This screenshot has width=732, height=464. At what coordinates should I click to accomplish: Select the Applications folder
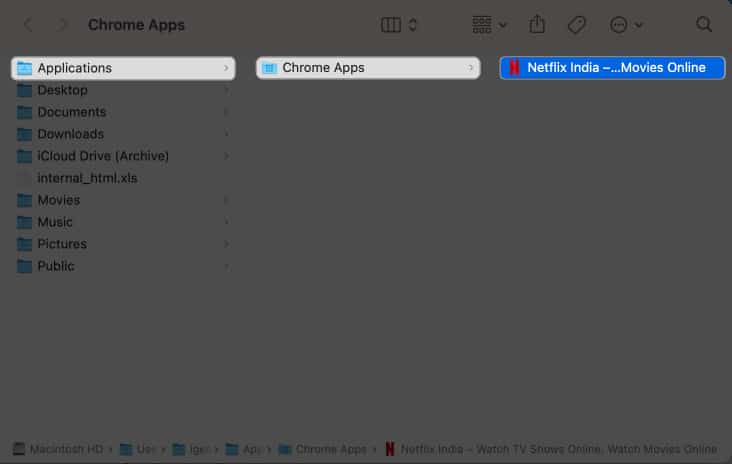coord(74,68)
